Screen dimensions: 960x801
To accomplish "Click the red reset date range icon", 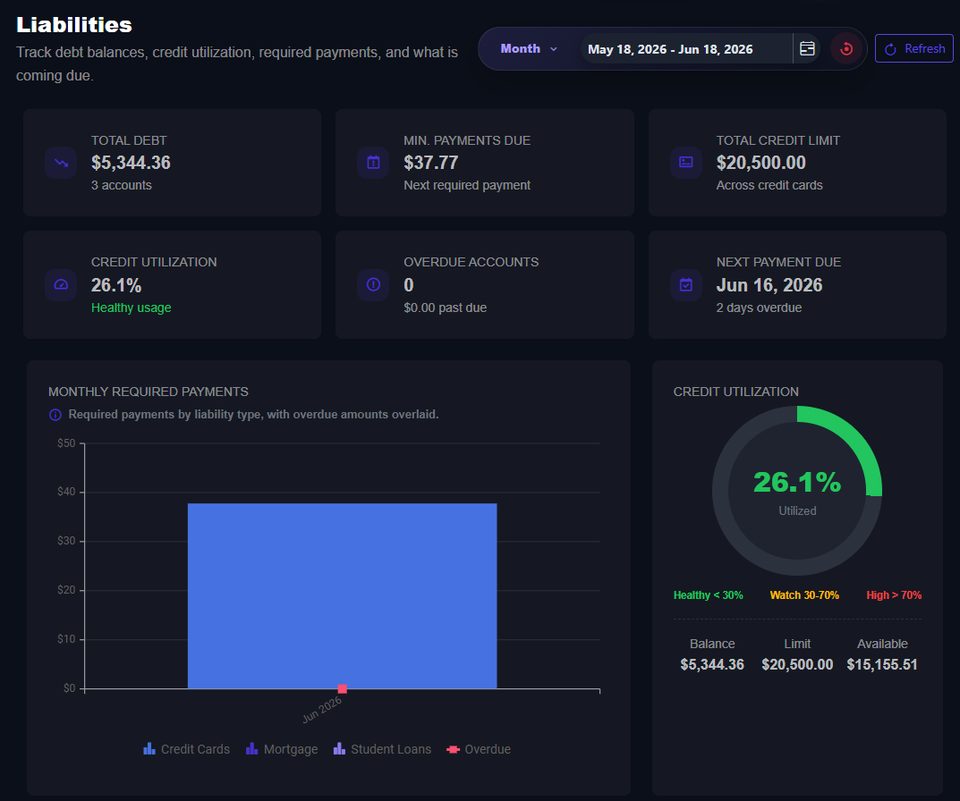I will pyautogui.click(x=846, y=49).
